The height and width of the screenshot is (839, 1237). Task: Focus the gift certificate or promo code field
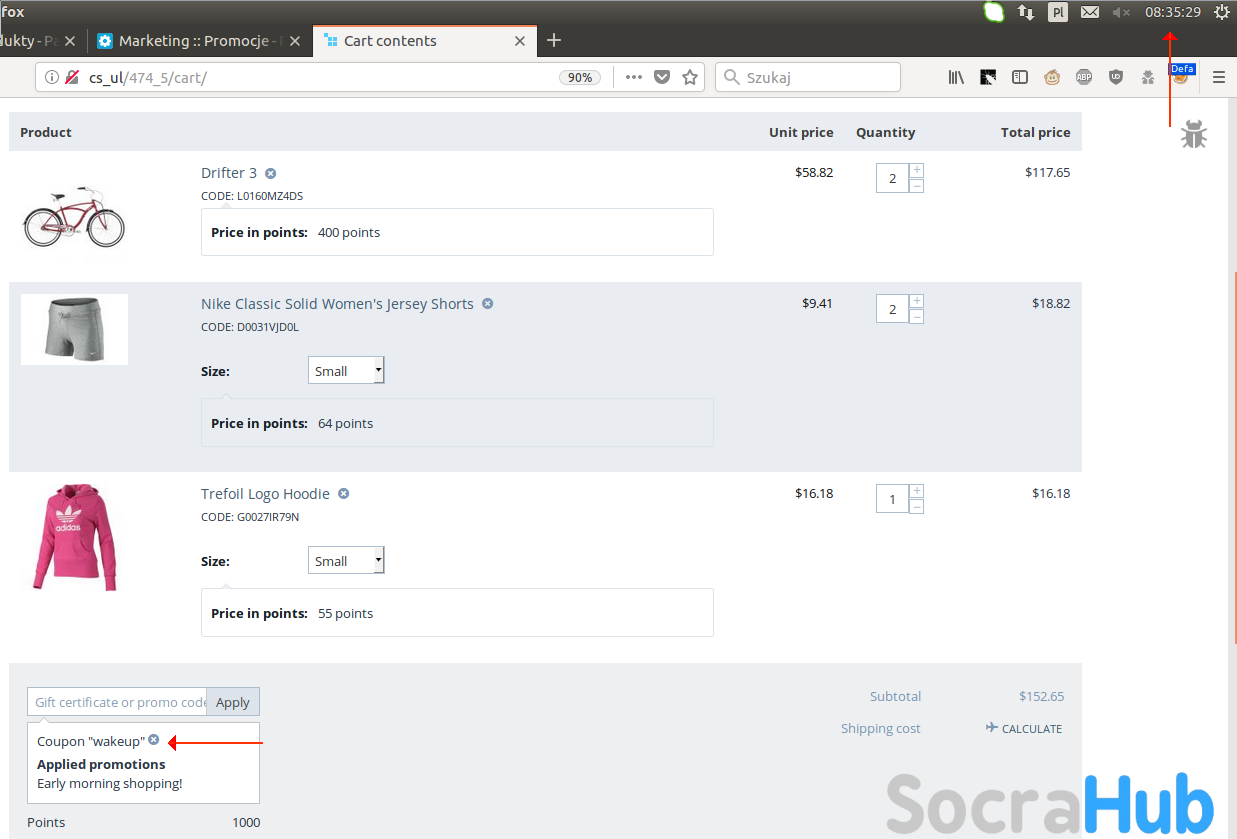tap(117, 702)
